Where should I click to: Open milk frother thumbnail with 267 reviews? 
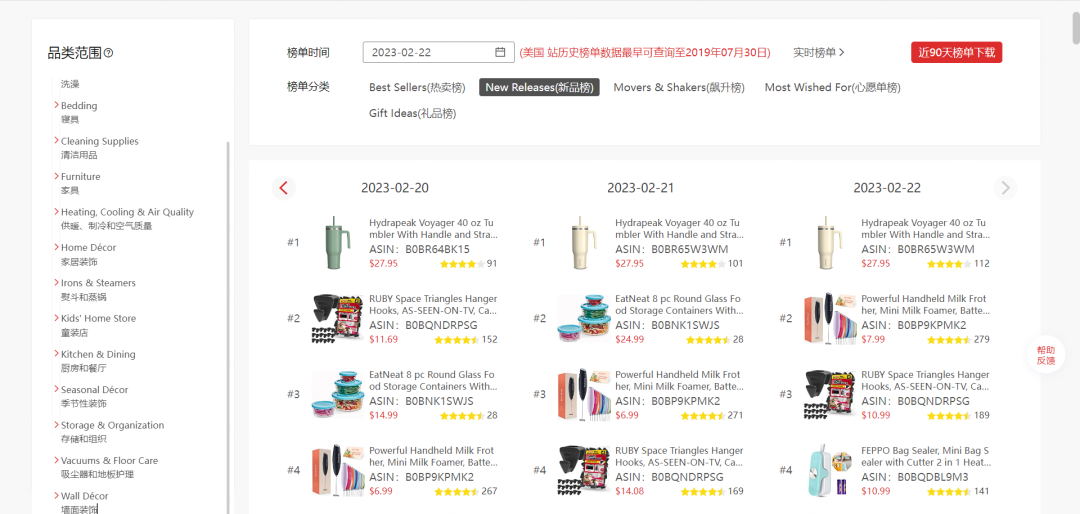point(338,470)
